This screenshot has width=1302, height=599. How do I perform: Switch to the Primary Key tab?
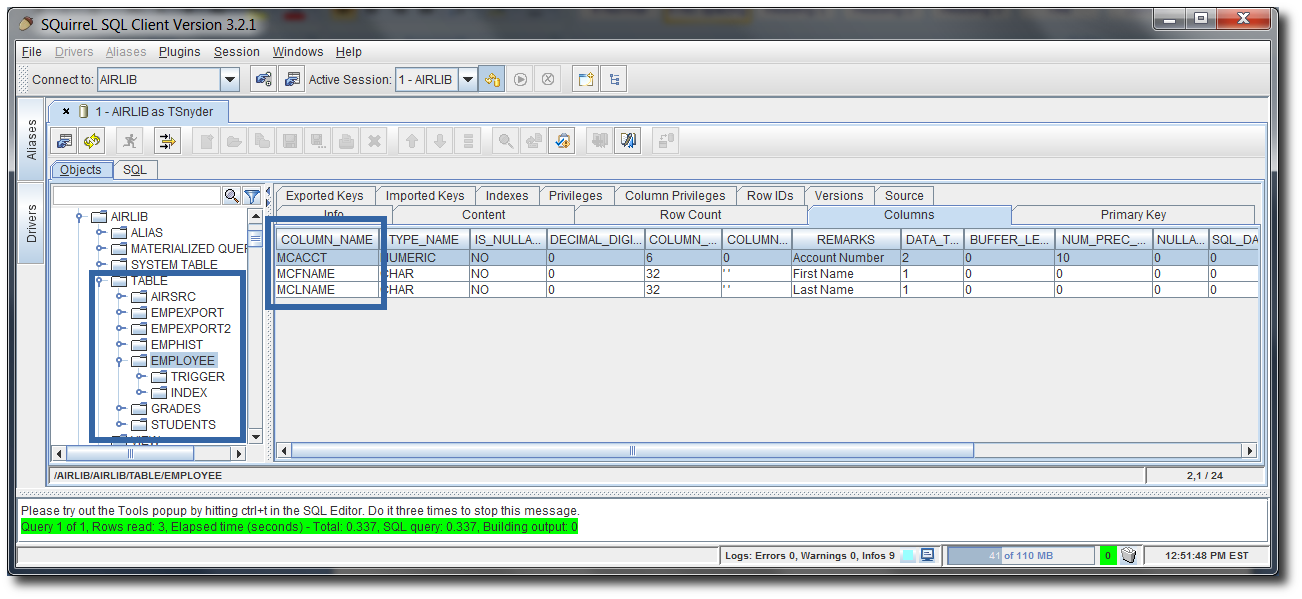[1133, 215]
